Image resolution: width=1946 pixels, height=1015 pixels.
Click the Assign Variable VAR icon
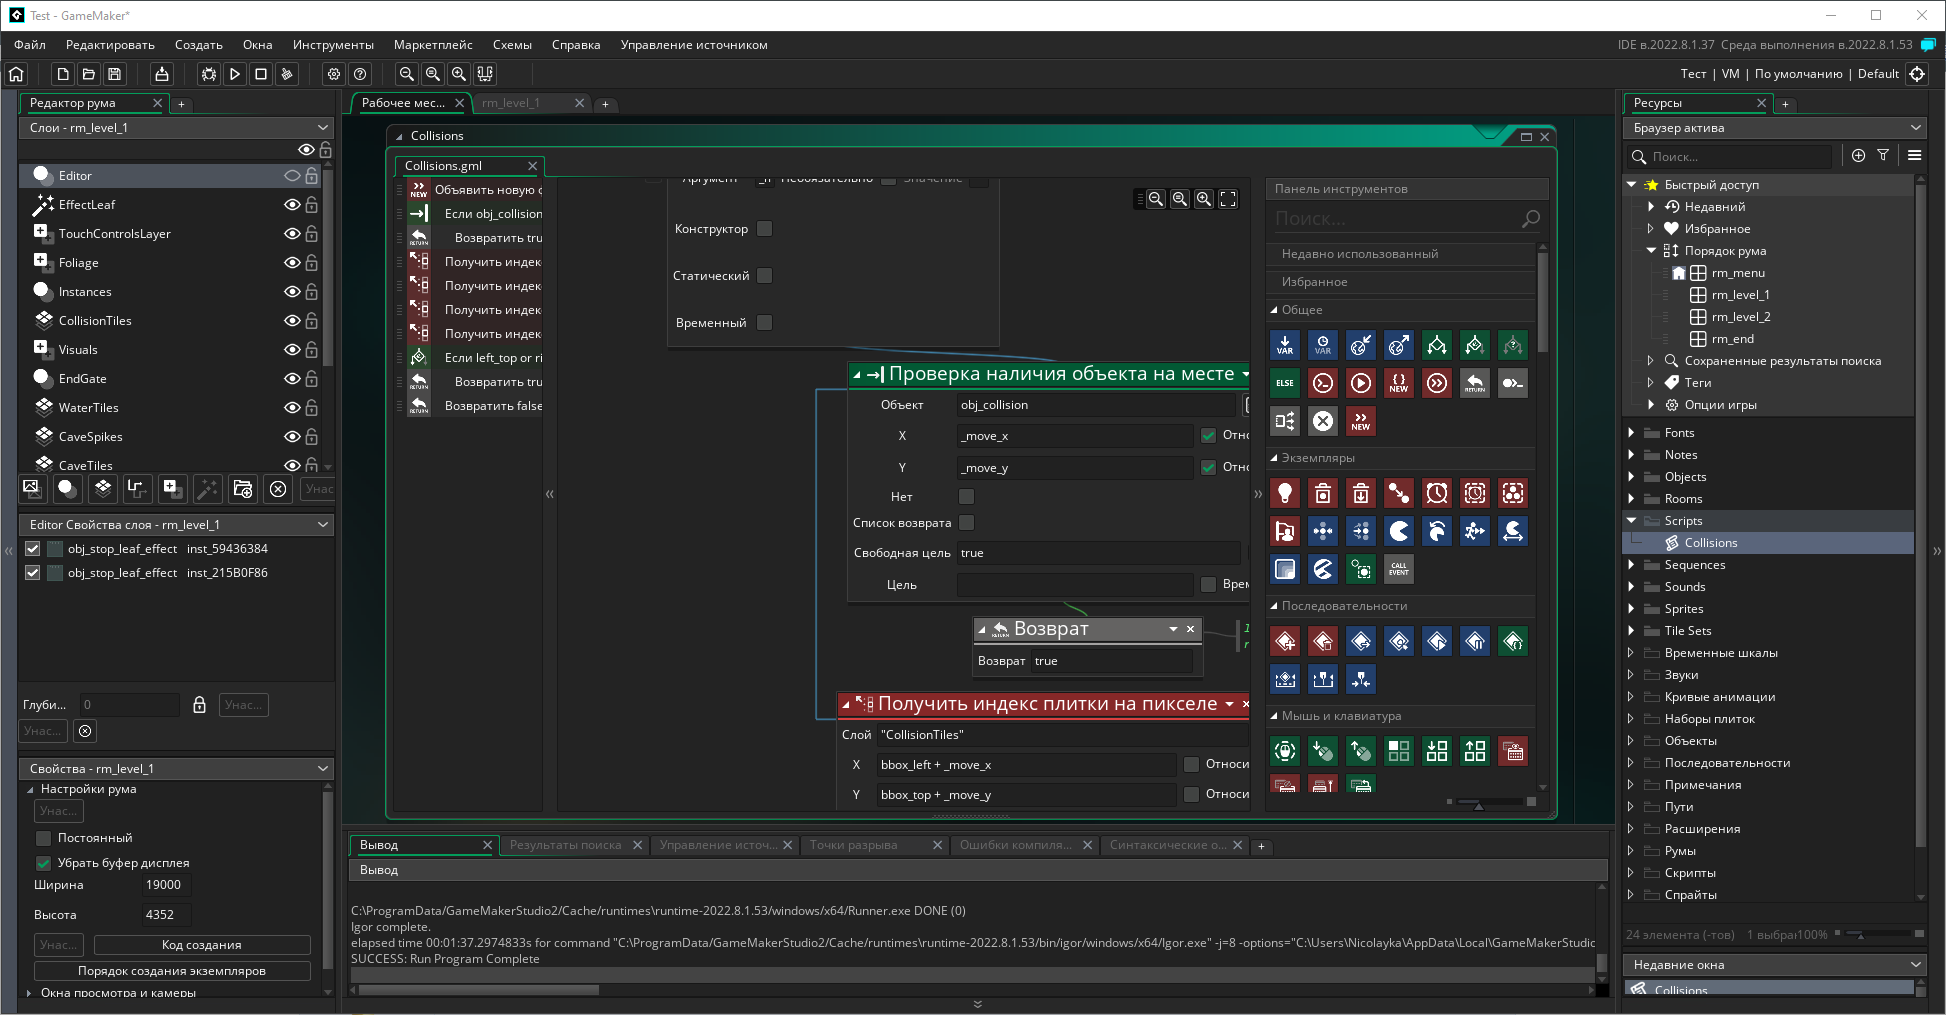coord(1285,345)
